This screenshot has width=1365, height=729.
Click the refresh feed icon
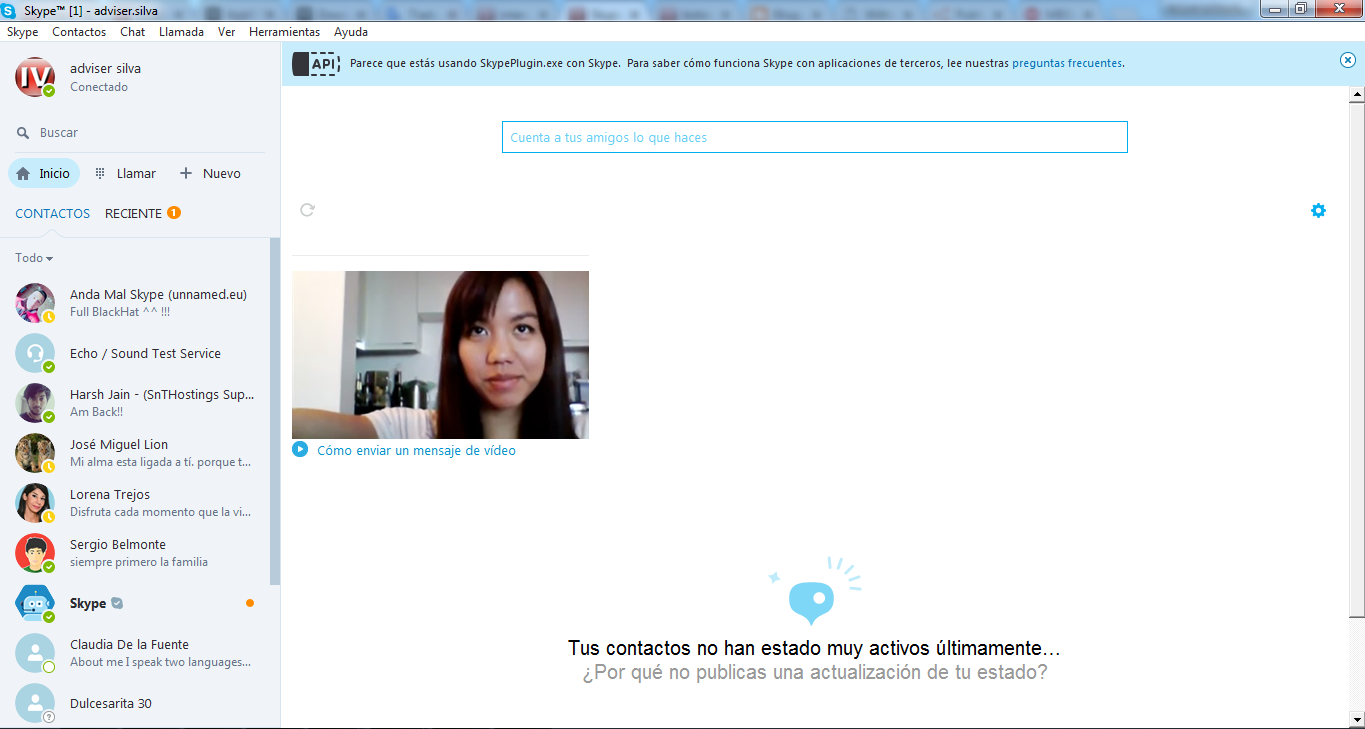[x=308, y=210]
